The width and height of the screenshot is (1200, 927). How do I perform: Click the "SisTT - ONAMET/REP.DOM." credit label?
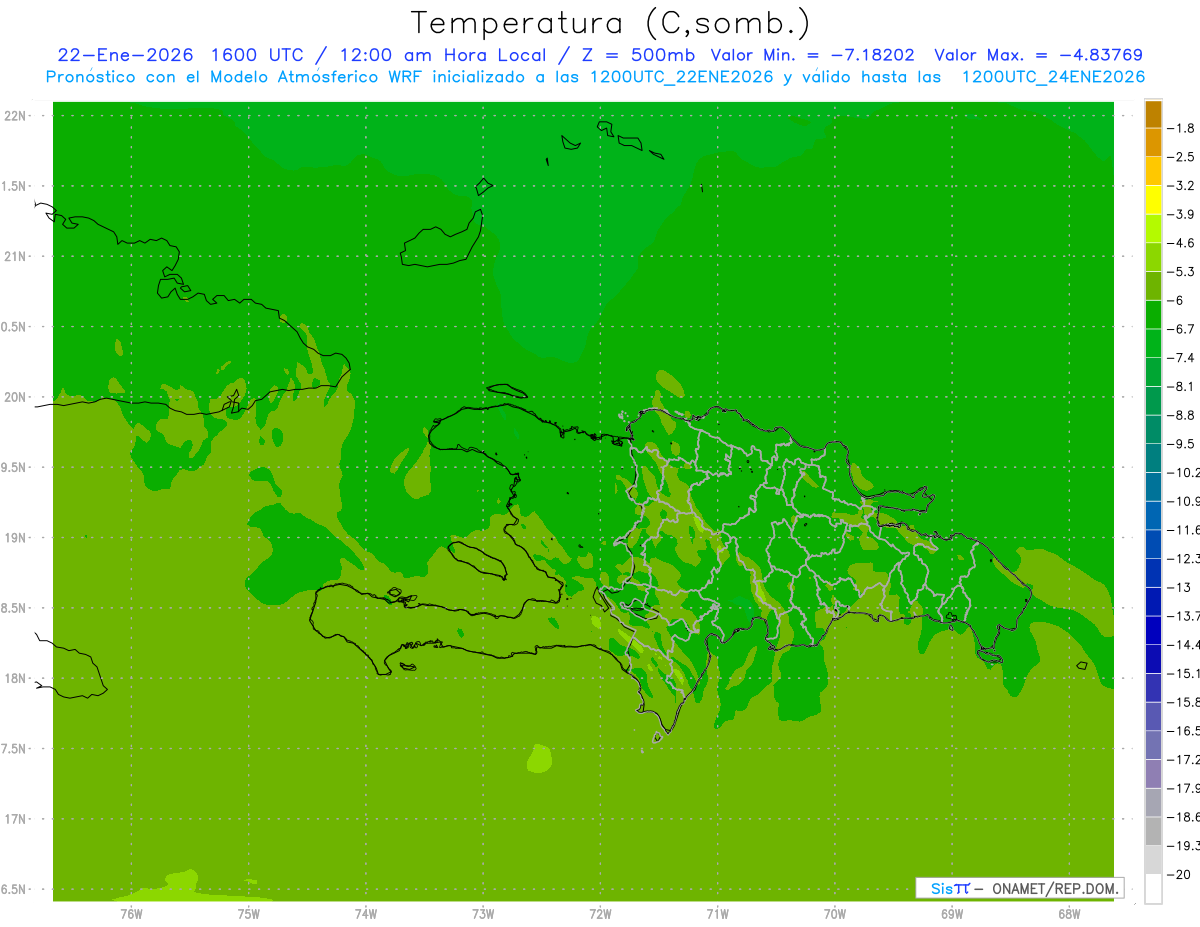1019,887
